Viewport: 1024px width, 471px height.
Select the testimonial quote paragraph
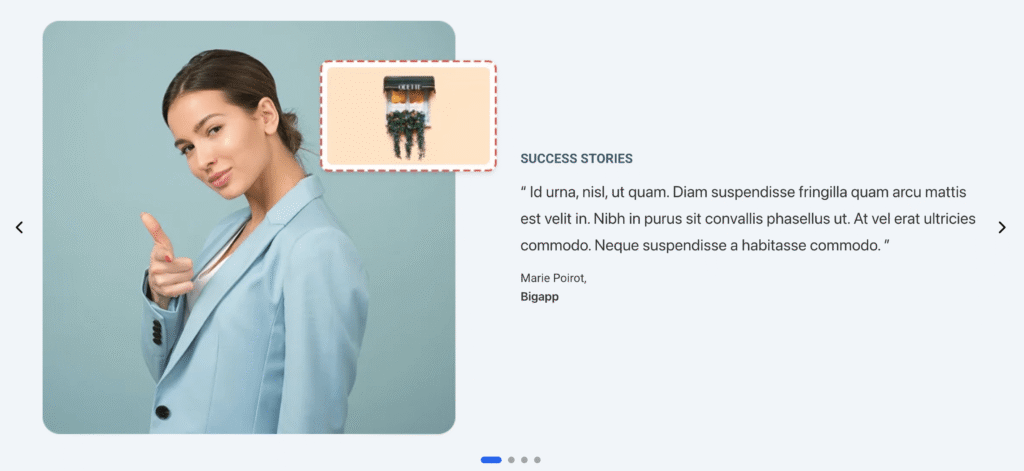point(748,219)
